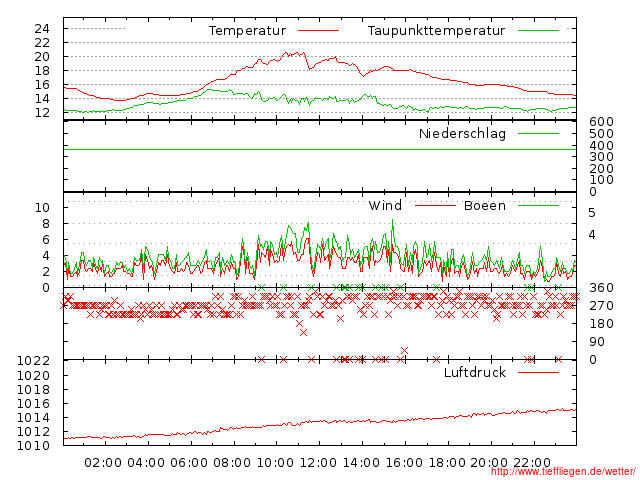Select the 10:00 time axis label
Viewport: 640px width, 480px height.
coord(275,463)
